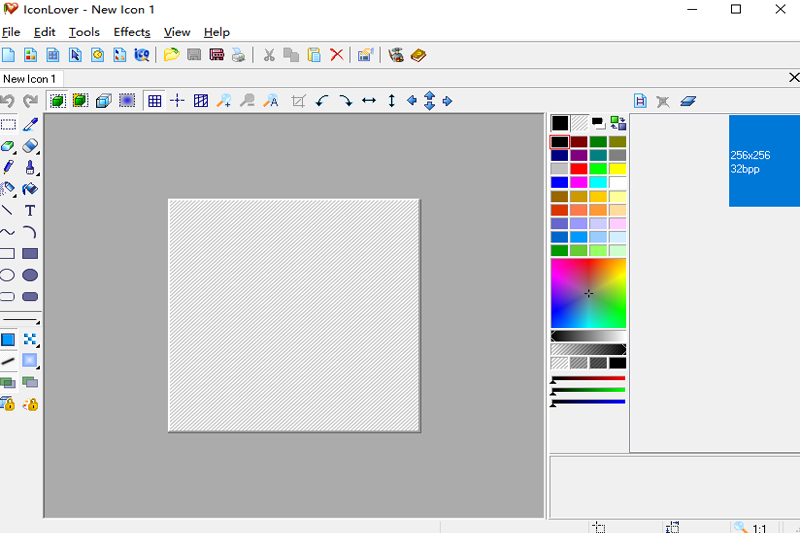
Task: Open the Effects menu
Action: (132, 32)
